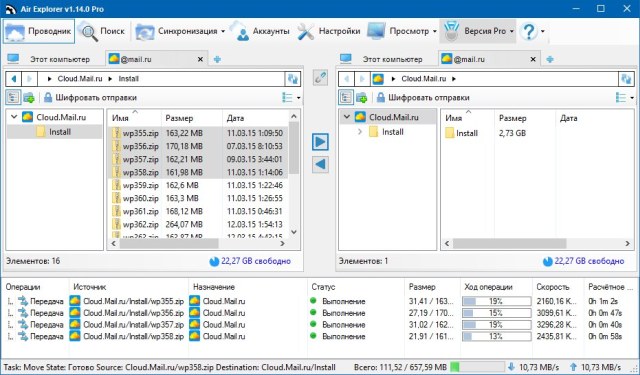Click the left-pointing transfer arrow button
640x375 pixels.
pyautogui.click(x=320, y=164)
